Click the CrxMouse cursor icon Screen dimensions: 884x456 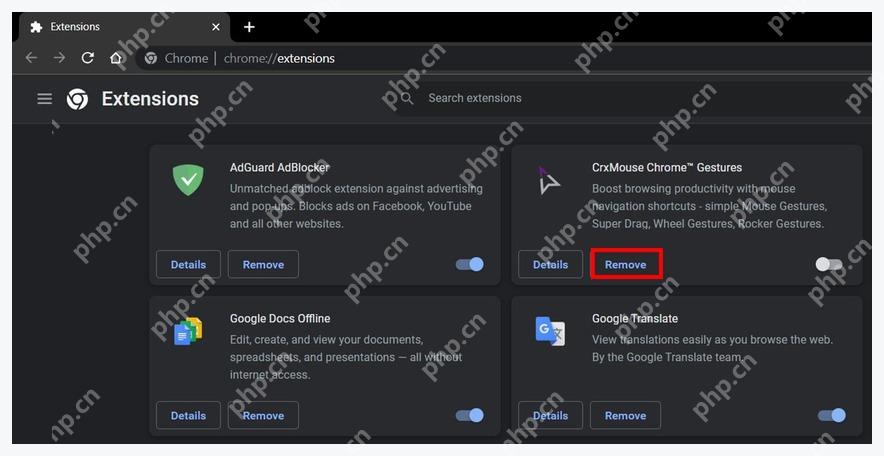pyautogui.click(x=547, y=180)
